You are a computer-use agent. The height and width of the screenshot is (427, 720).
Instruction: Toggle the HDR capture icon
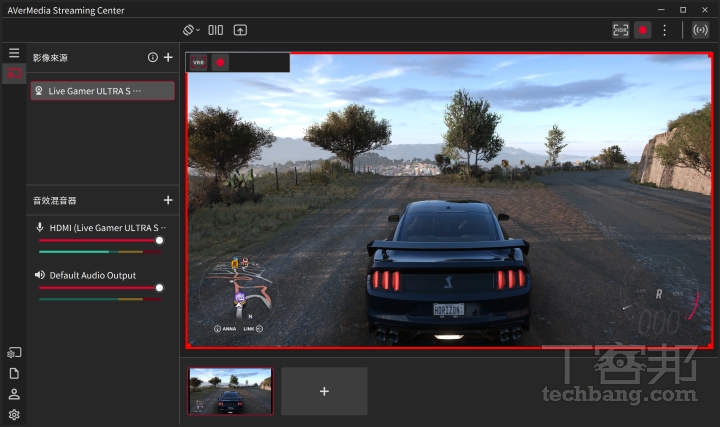pyautogui.click(x=621, y=30)
